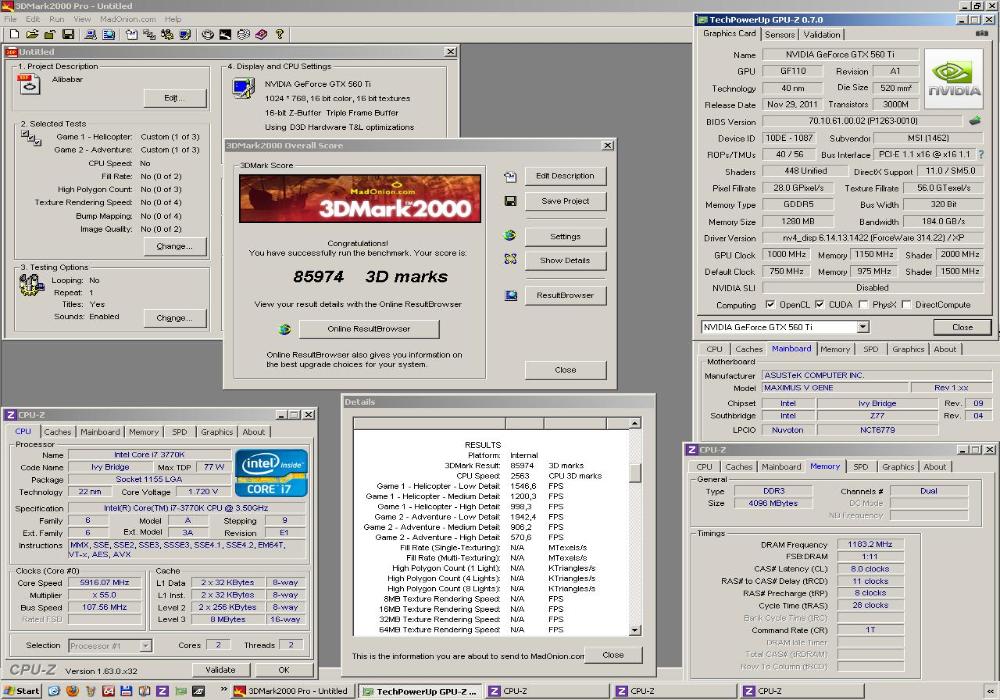Click the pink help book toolbar icon
Screen dimensions: 1000x700
point(261,34)
